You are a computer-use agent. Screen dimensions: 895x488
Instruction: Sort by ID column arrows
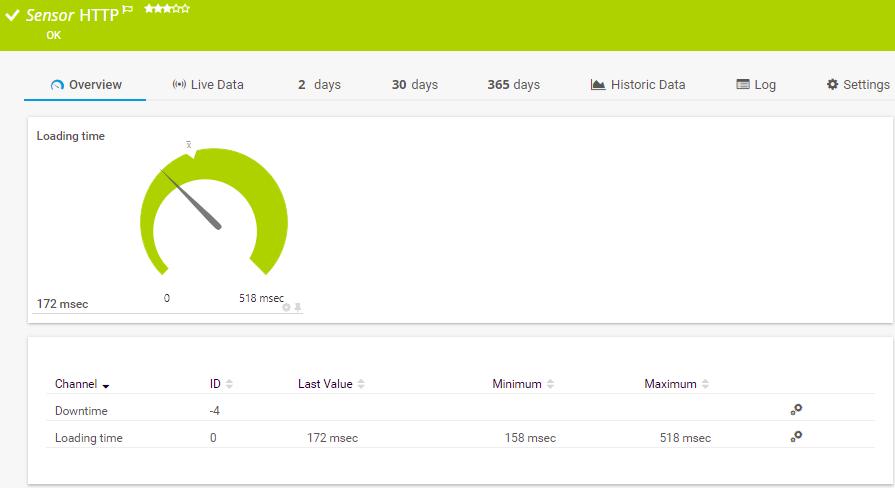pos(229,384)
